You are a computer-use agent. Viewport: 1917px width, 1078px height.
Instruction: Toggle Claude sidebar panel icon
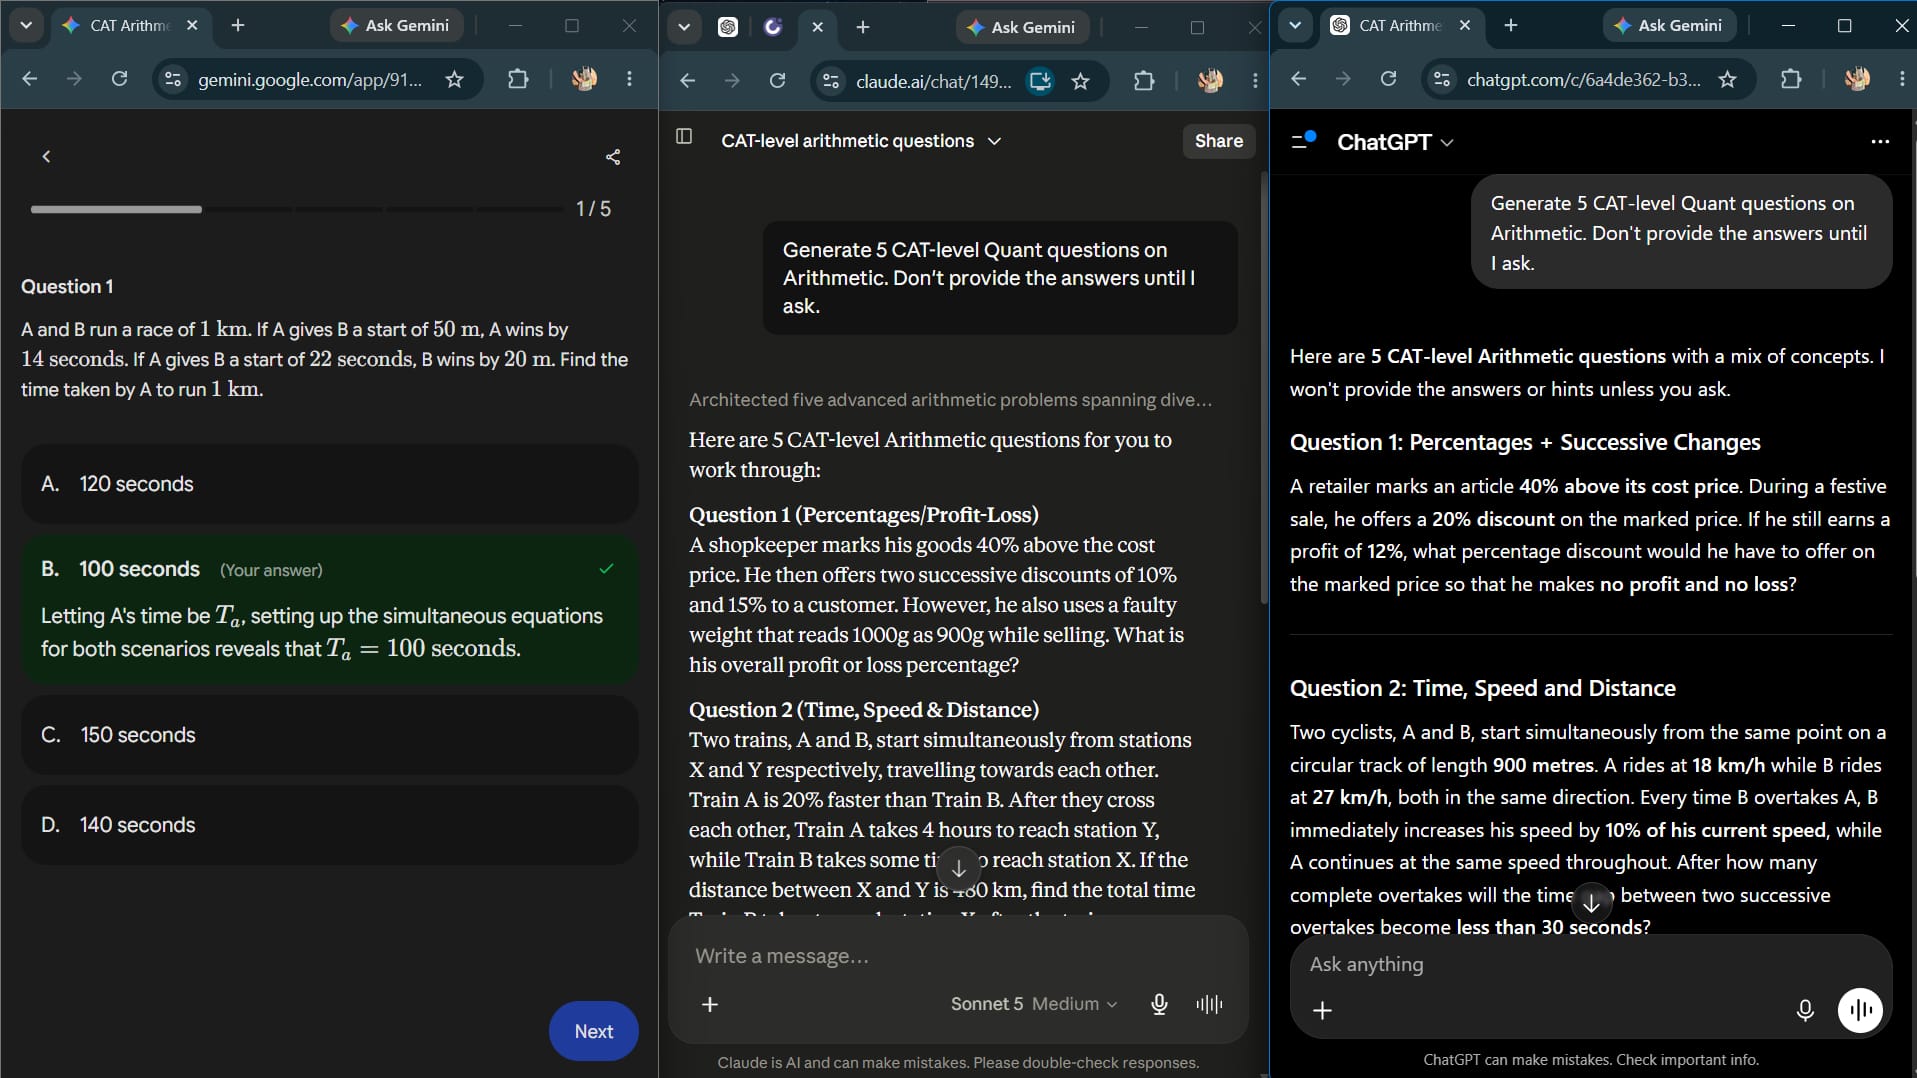[x=684, y=137]
